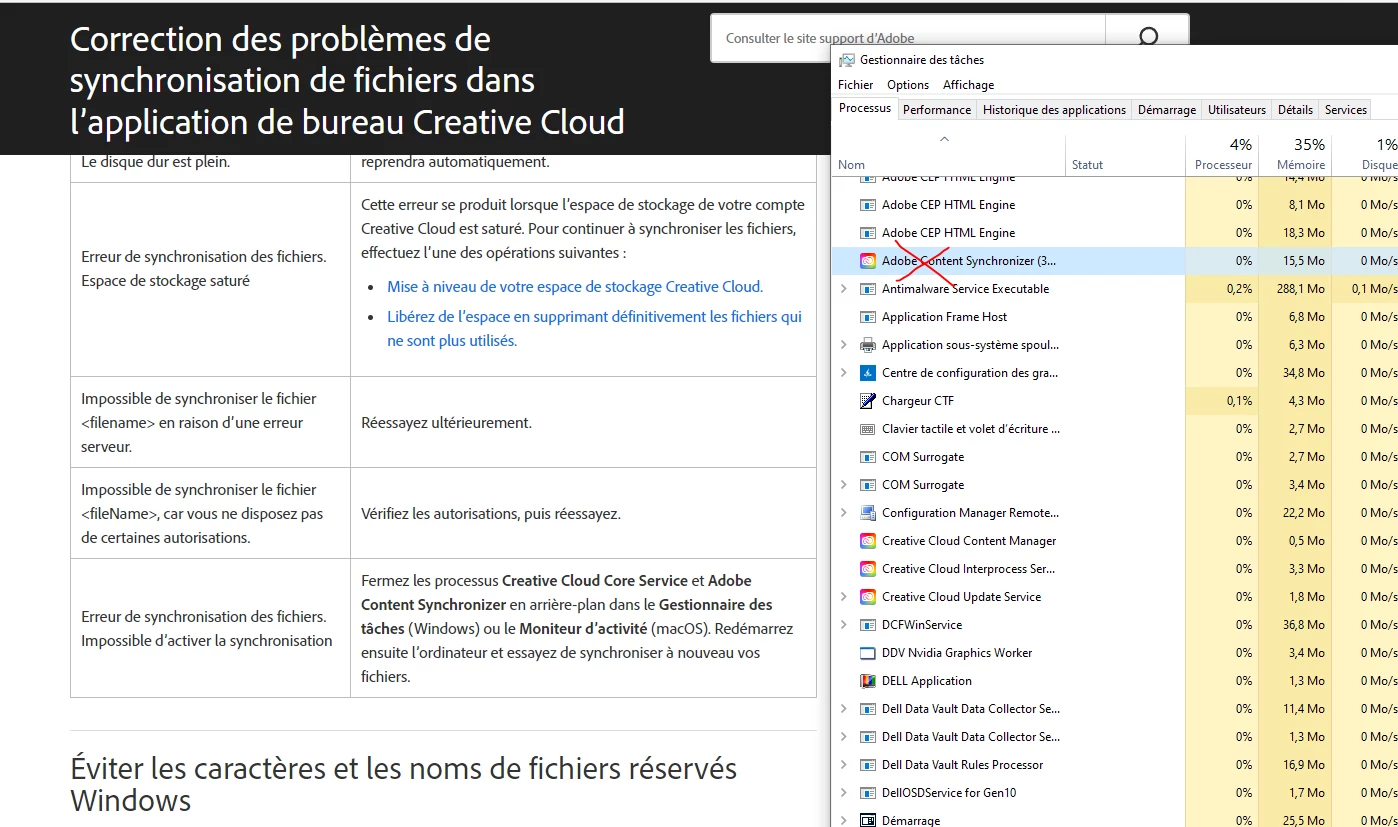
Task: Expand the Centre de configuration des graphiques process
Action: coord(844,373)
